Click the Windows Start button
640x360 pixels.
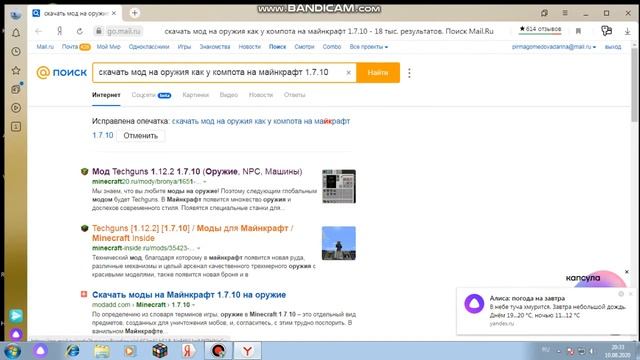point(13,351)
